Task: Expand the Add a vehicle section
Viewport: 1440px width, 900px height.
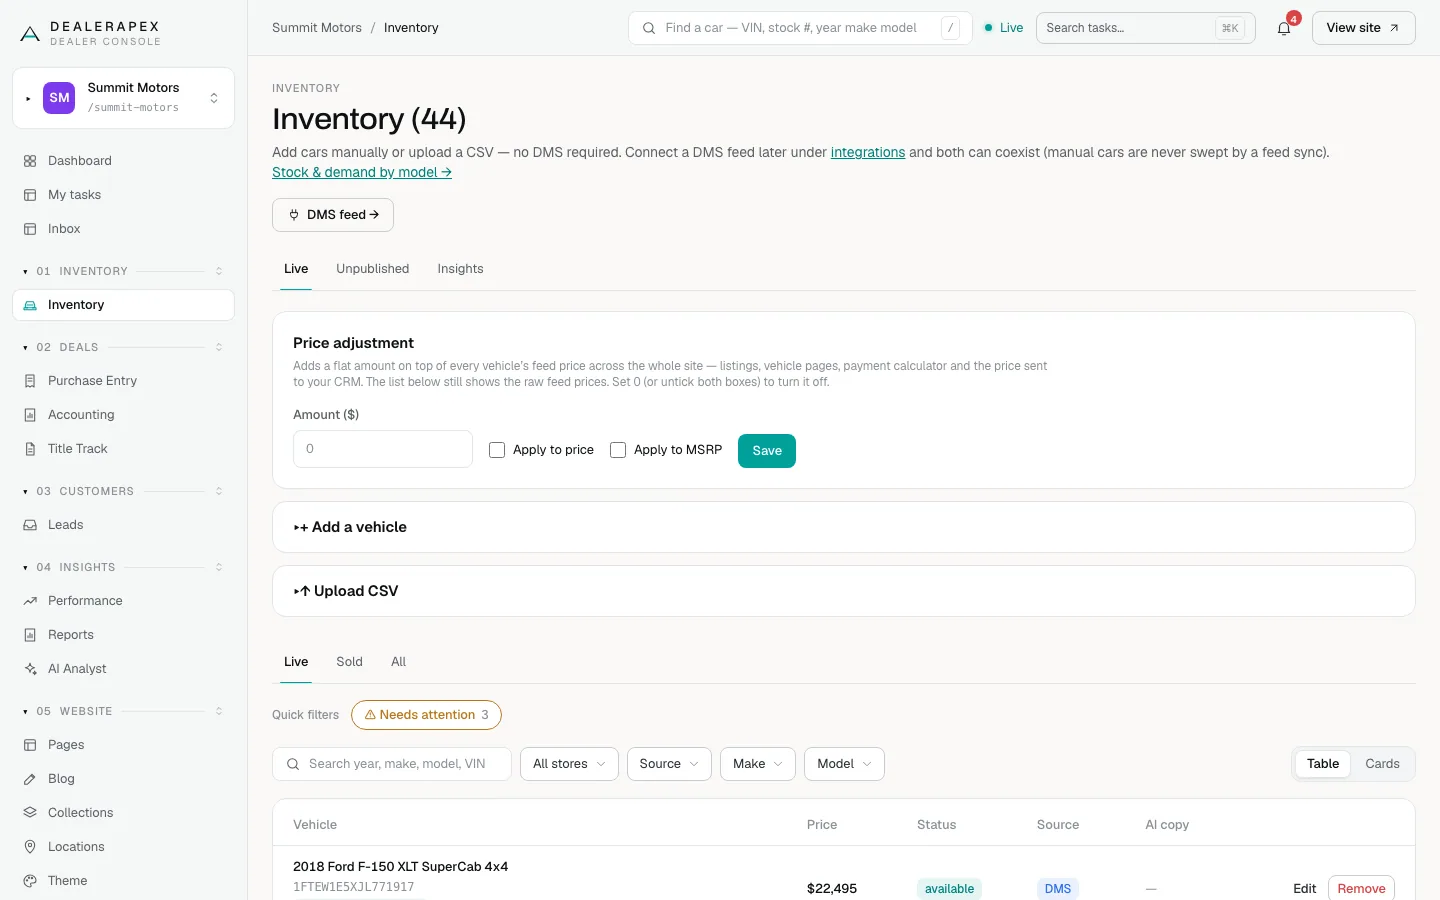Action: (843, 527)
